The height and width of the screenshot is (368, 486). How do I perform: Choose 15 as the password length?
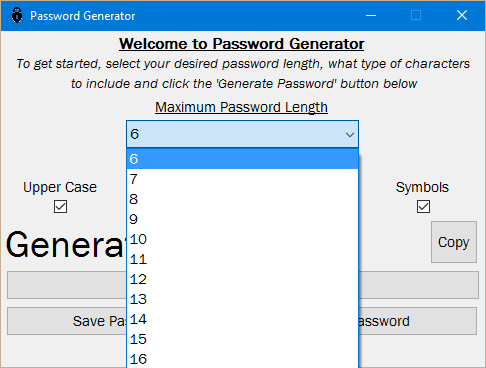[242, 339]
